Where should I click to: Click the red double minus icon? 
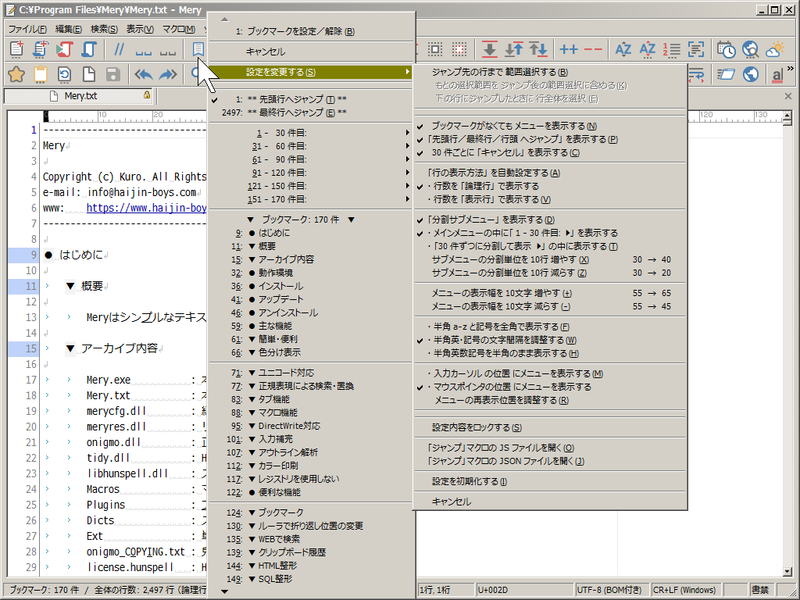[592, 49]
